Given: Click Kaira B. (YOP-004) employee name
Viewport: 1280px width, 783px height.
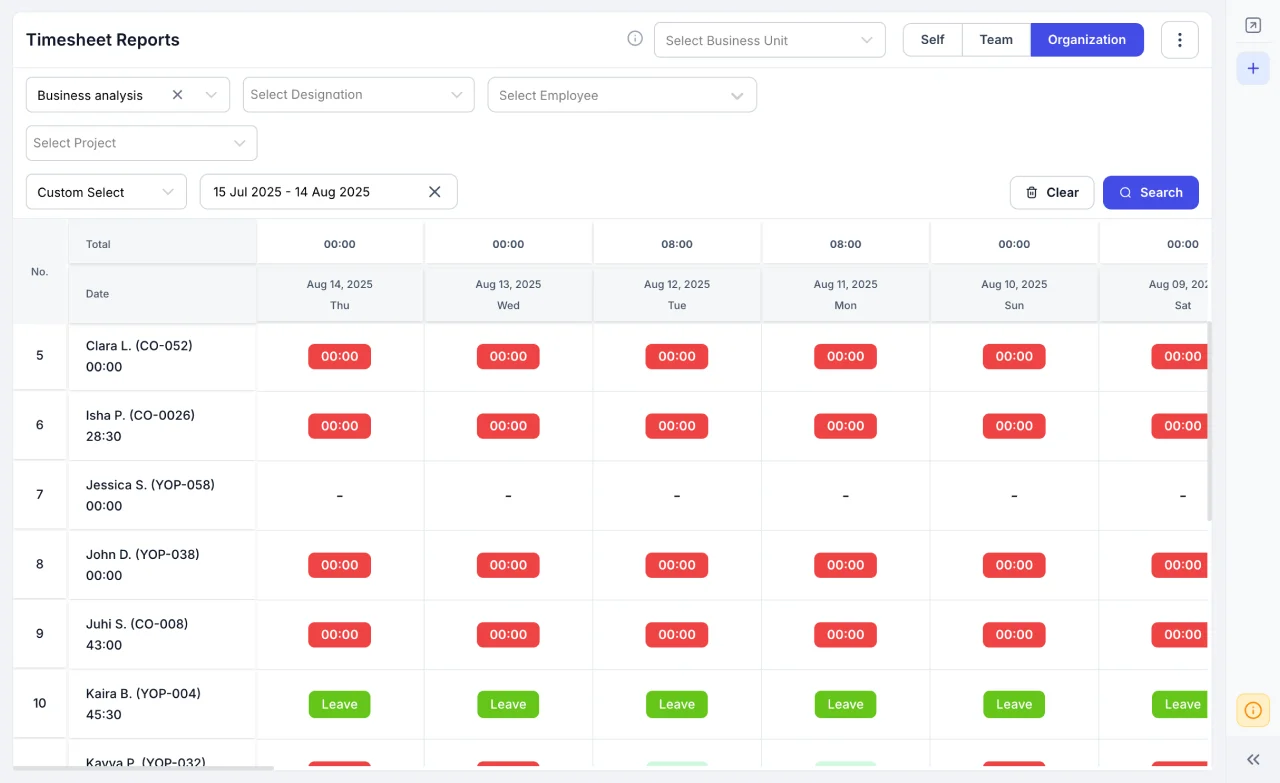Looking at the screenshot, I should [143, 693].
